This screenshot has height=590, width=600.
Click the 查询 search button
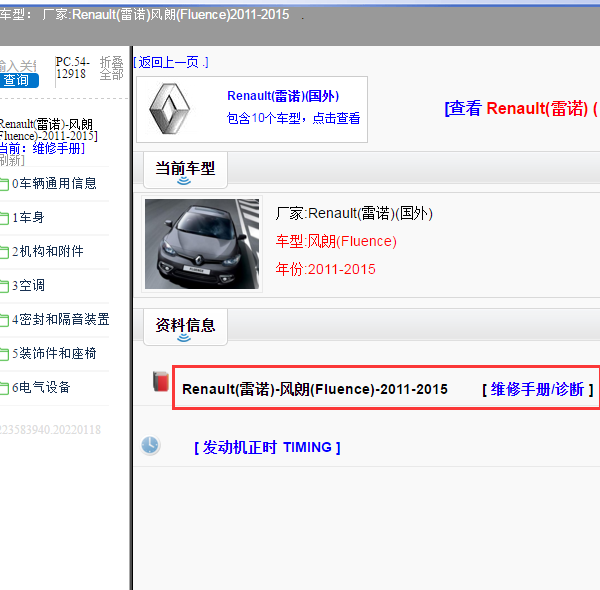[x=18, y=80]
